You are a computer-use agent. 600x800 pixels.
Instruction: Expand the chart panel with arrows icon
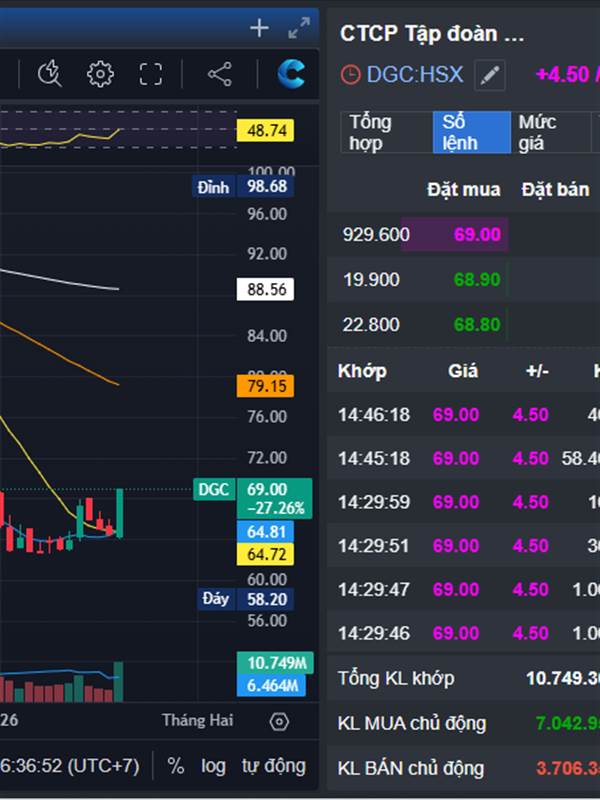click(x=299, y=28)
